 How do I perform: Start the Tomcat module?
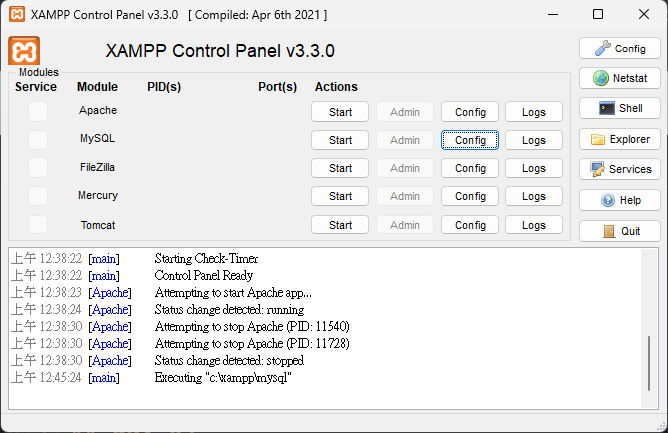(x=340, y=225)
